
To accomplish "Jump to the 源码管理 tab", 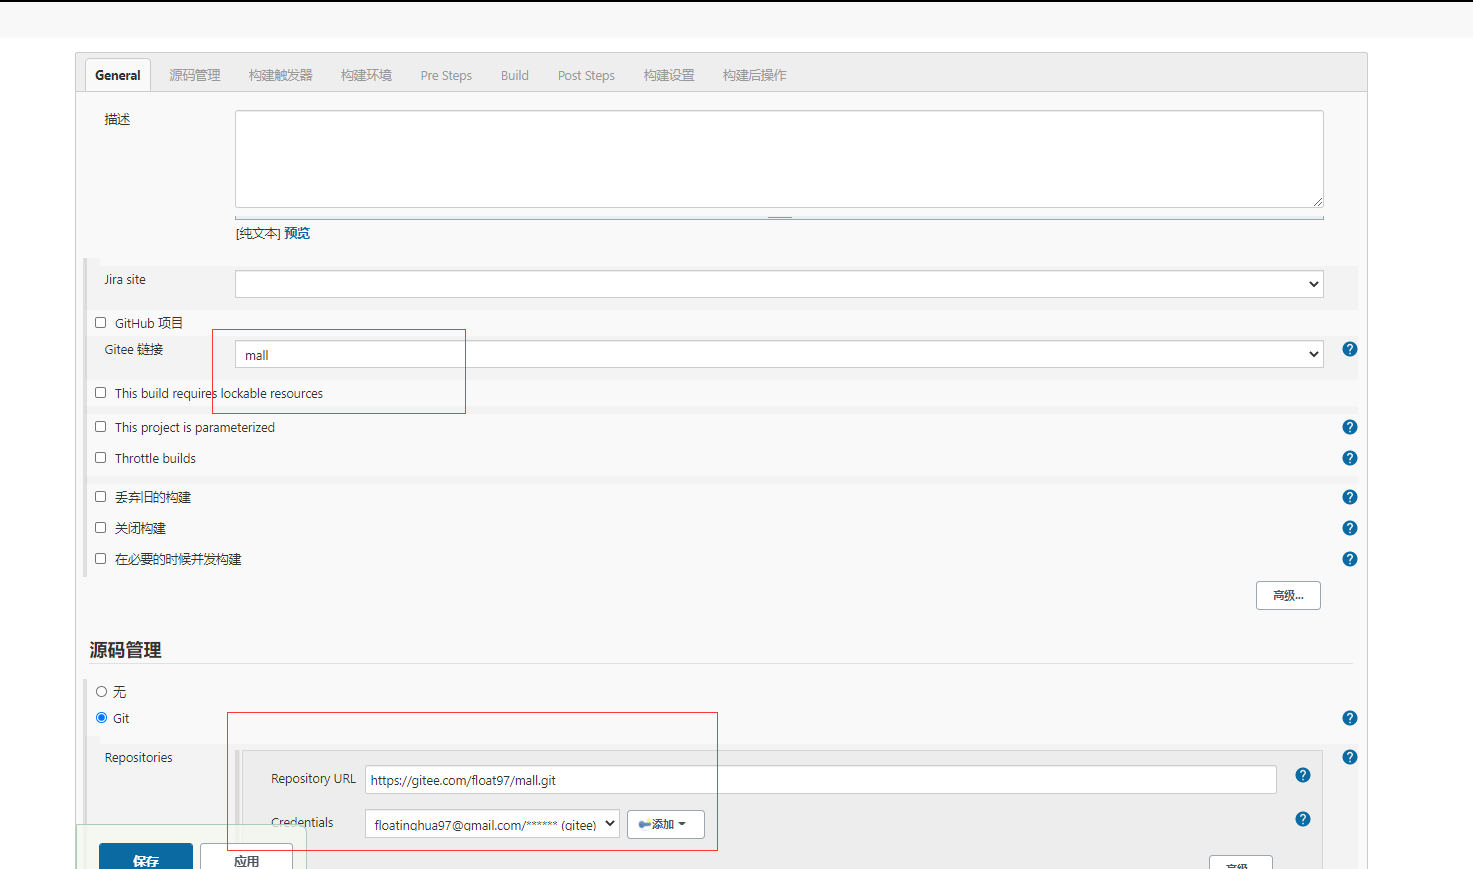I will pyautogui.click(x=195, y=75).
